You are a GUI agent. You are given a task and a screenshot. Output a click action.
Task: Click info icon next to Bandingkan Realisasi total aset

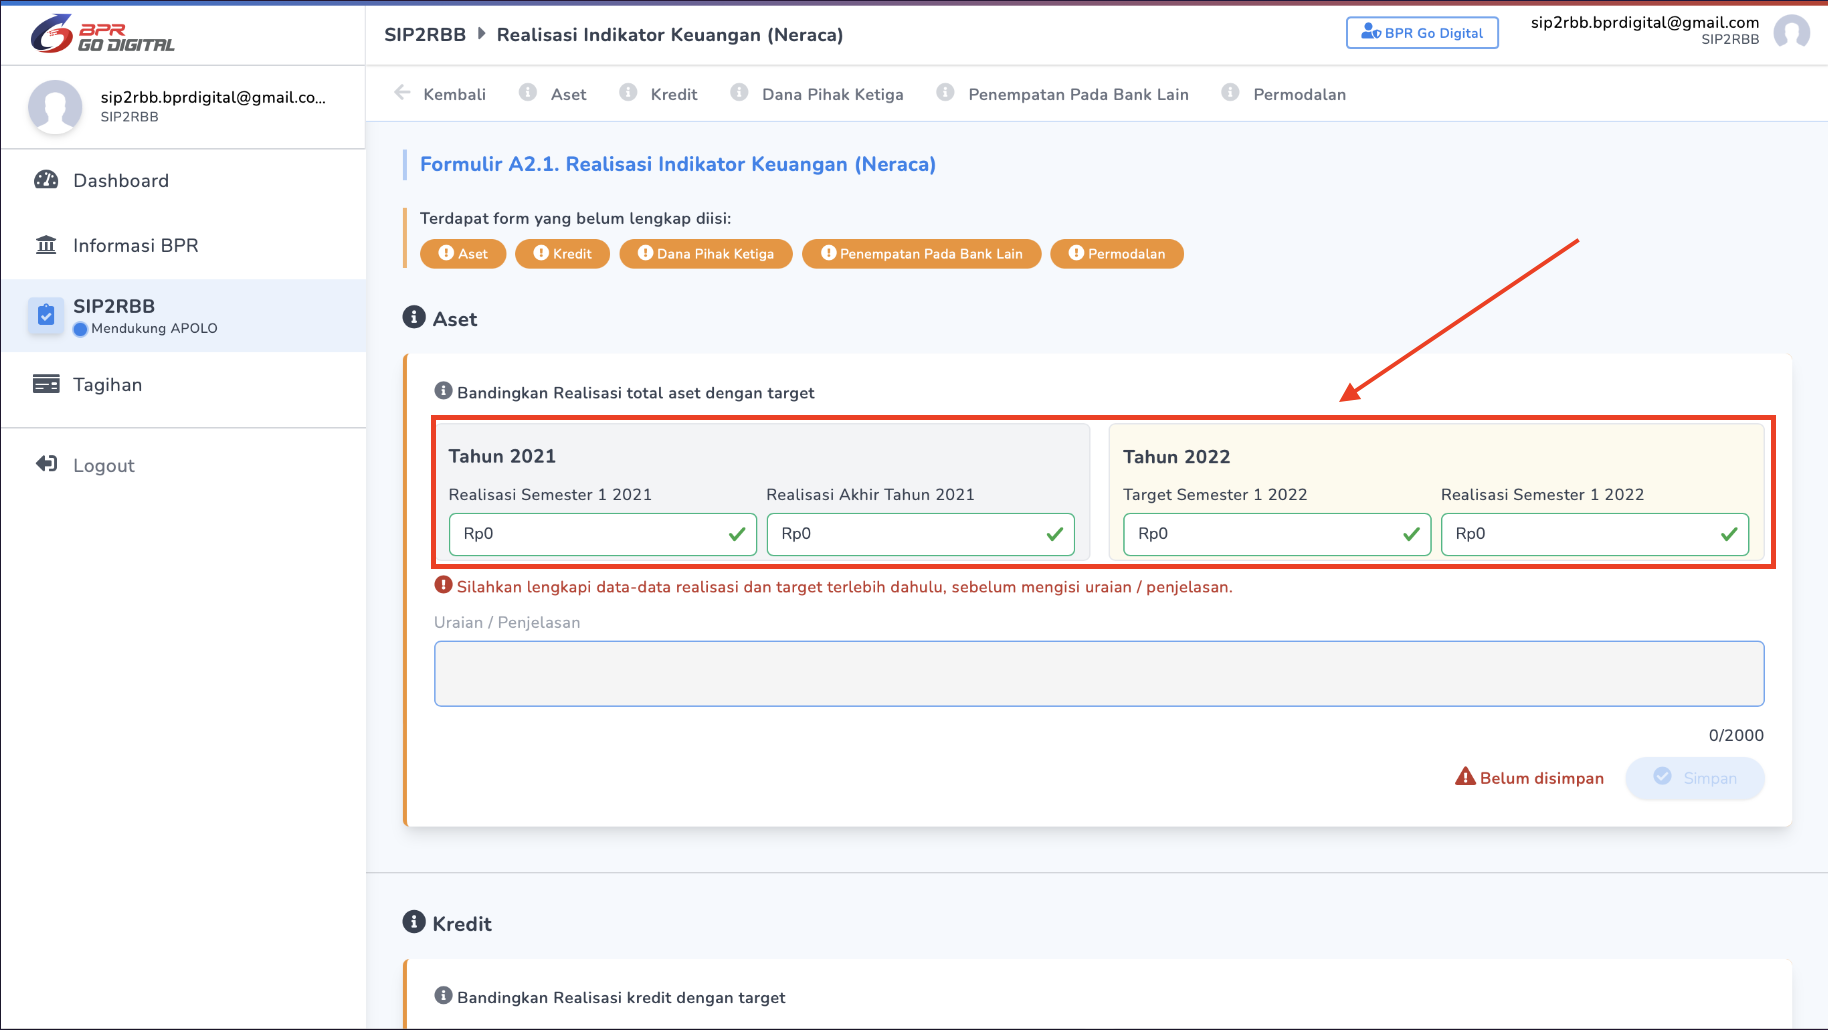443,391
